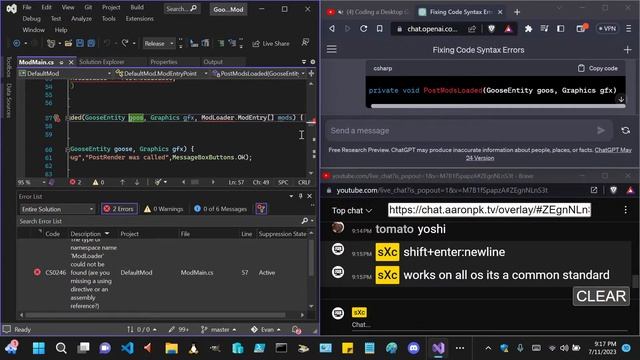Click the notifications bell in Visual Studio status bar
The width and height of the screenshot is (640, 360).
(297, 329)
